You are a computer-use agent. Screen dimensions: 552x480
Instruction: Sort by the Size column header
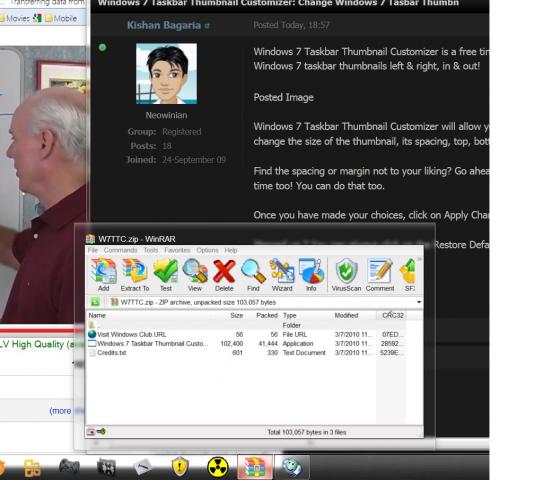click(237, 315)
